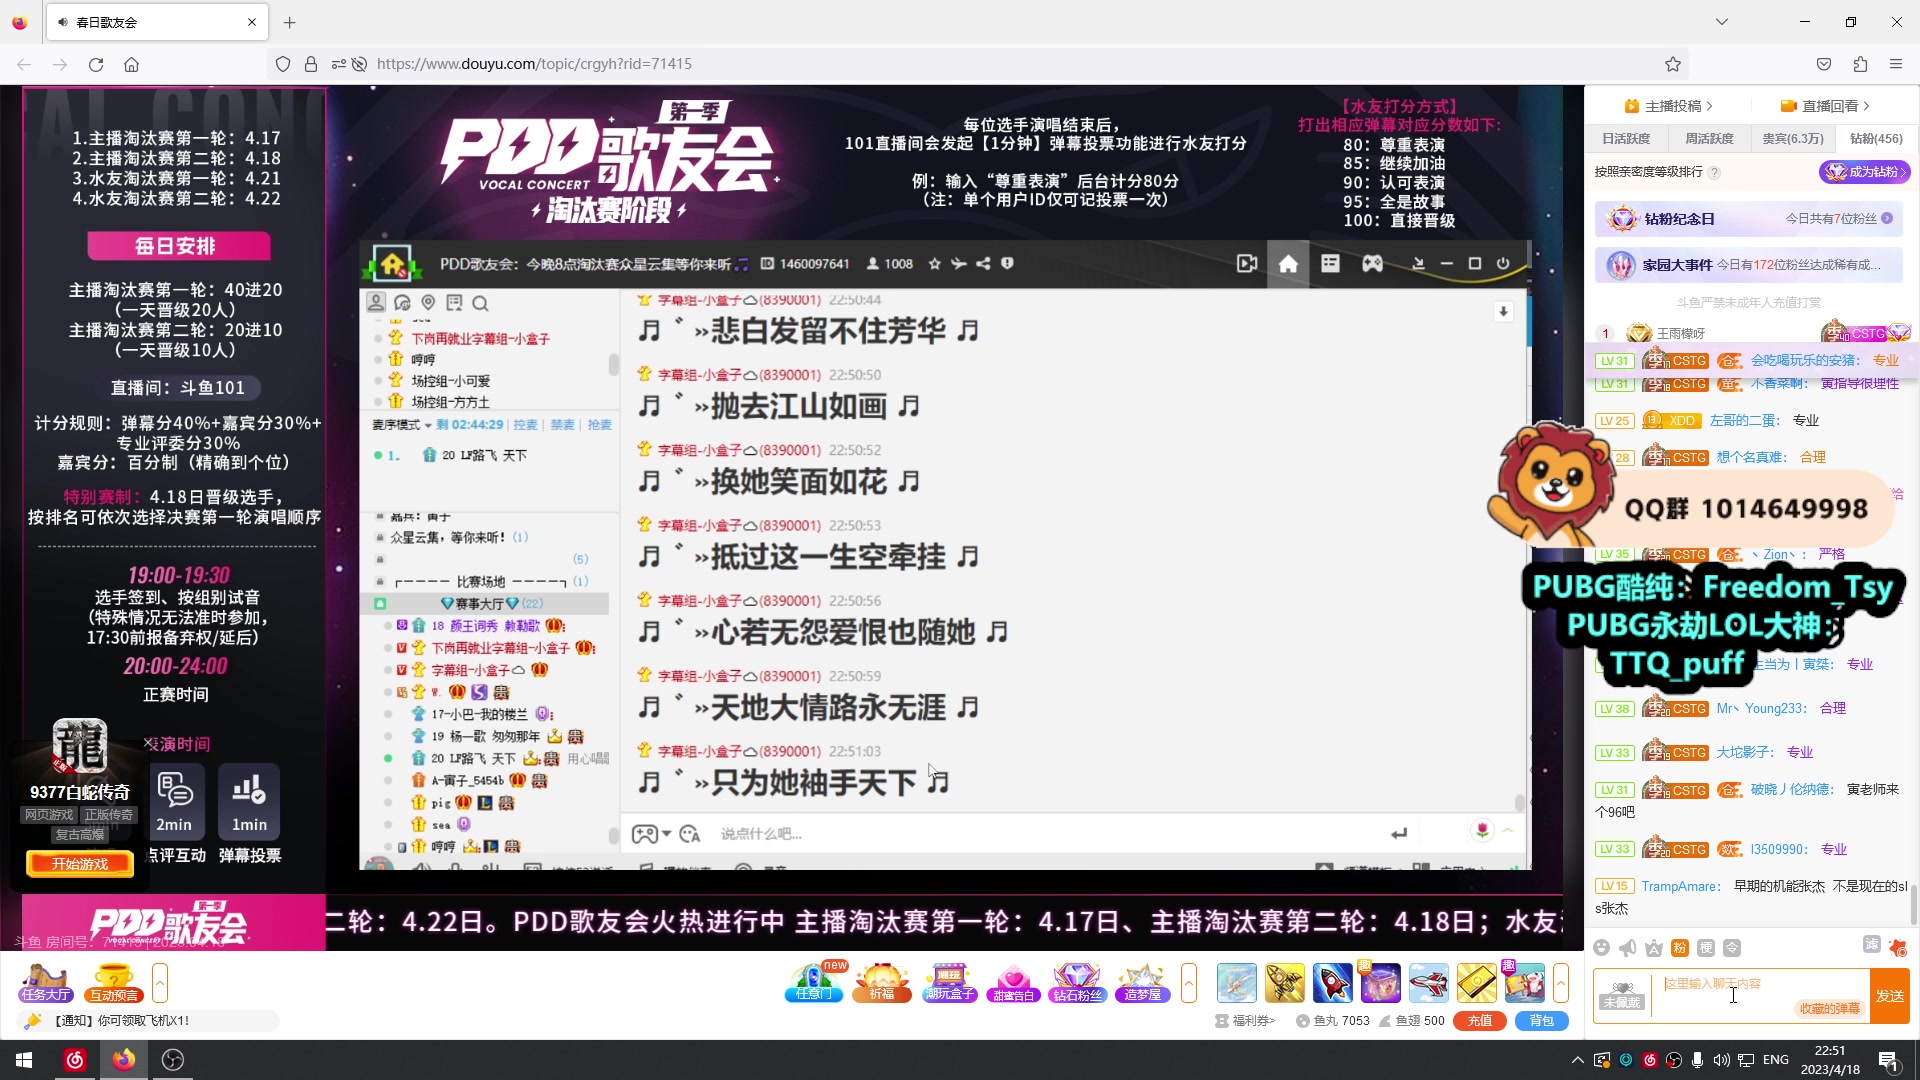Viewport: 1920px width, 1080px height.
Task: Open the Windows Start menu
Action: click(x=24, y=1060)
